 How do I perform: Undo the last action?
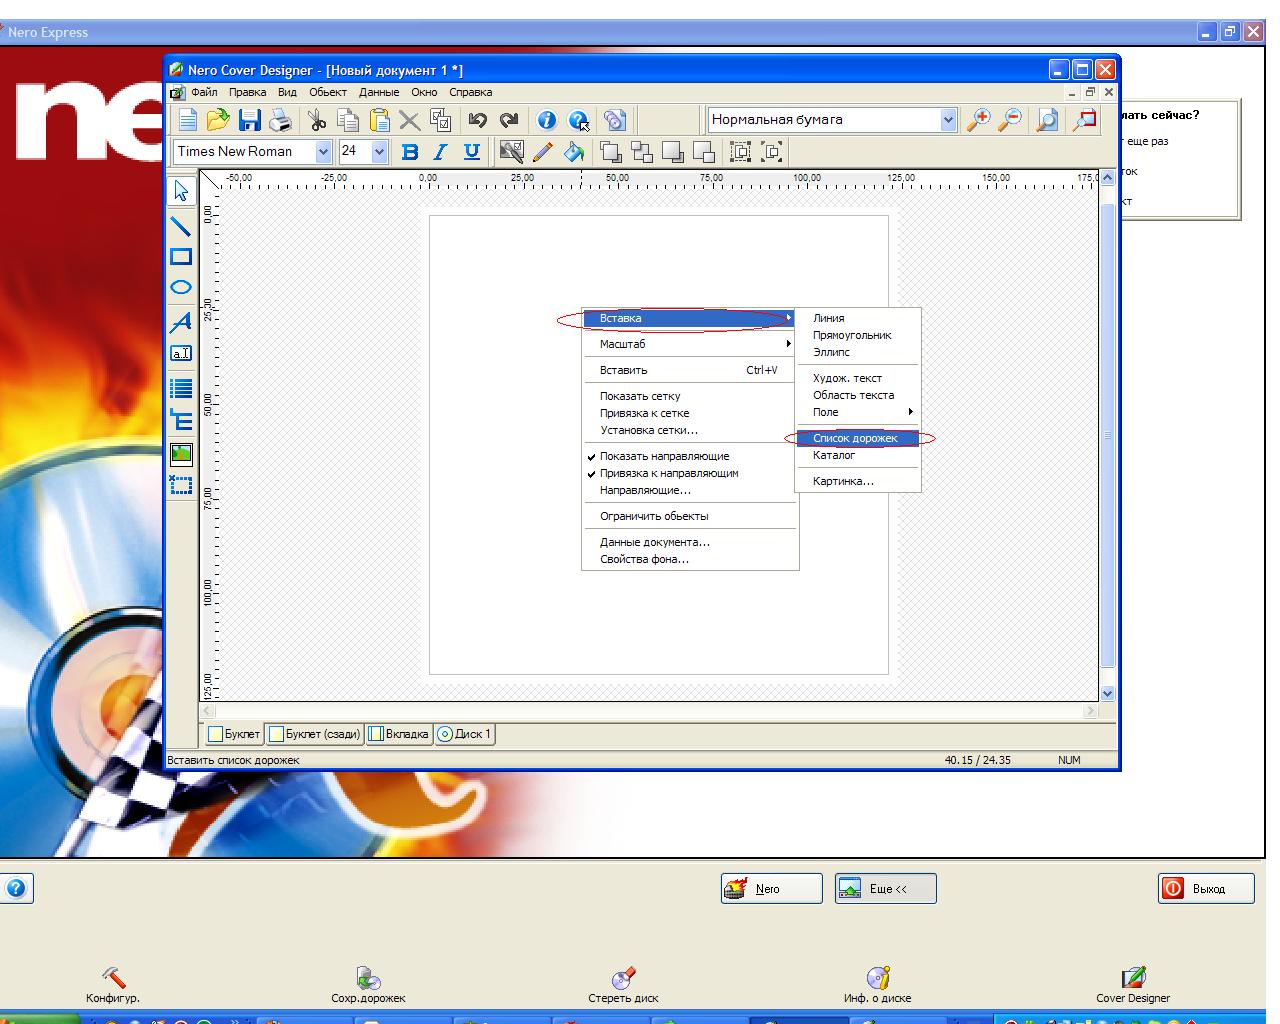click(x=478, y=120)
